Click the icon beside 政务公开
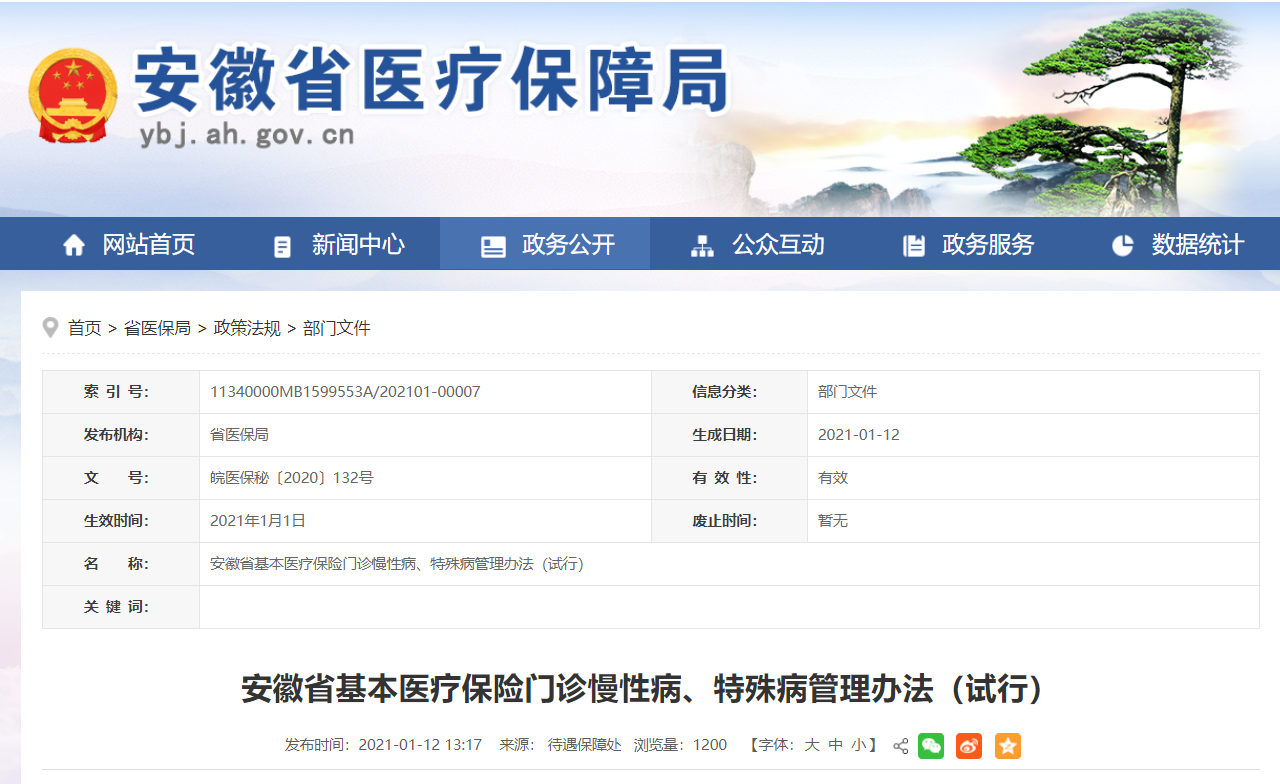The image size is (1280, 784). pos(493,246)
